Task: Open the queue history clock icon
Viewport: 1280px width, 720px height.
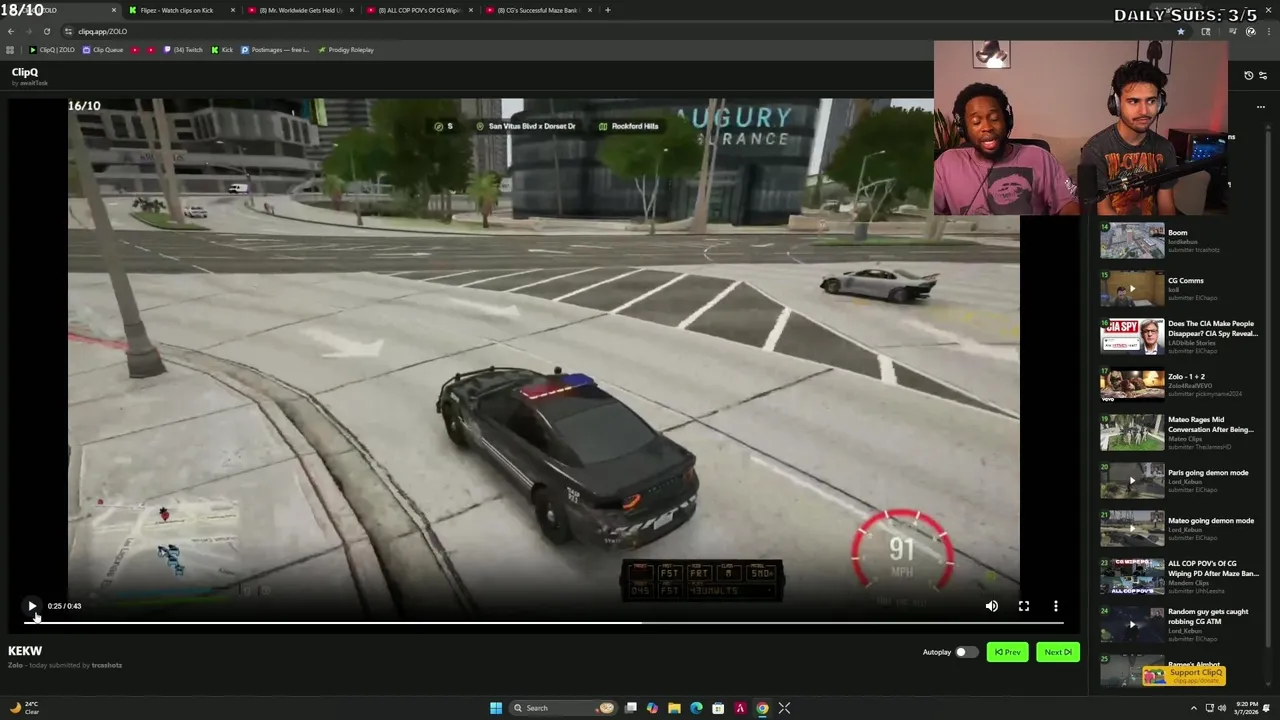Action: click(1248, 75)
